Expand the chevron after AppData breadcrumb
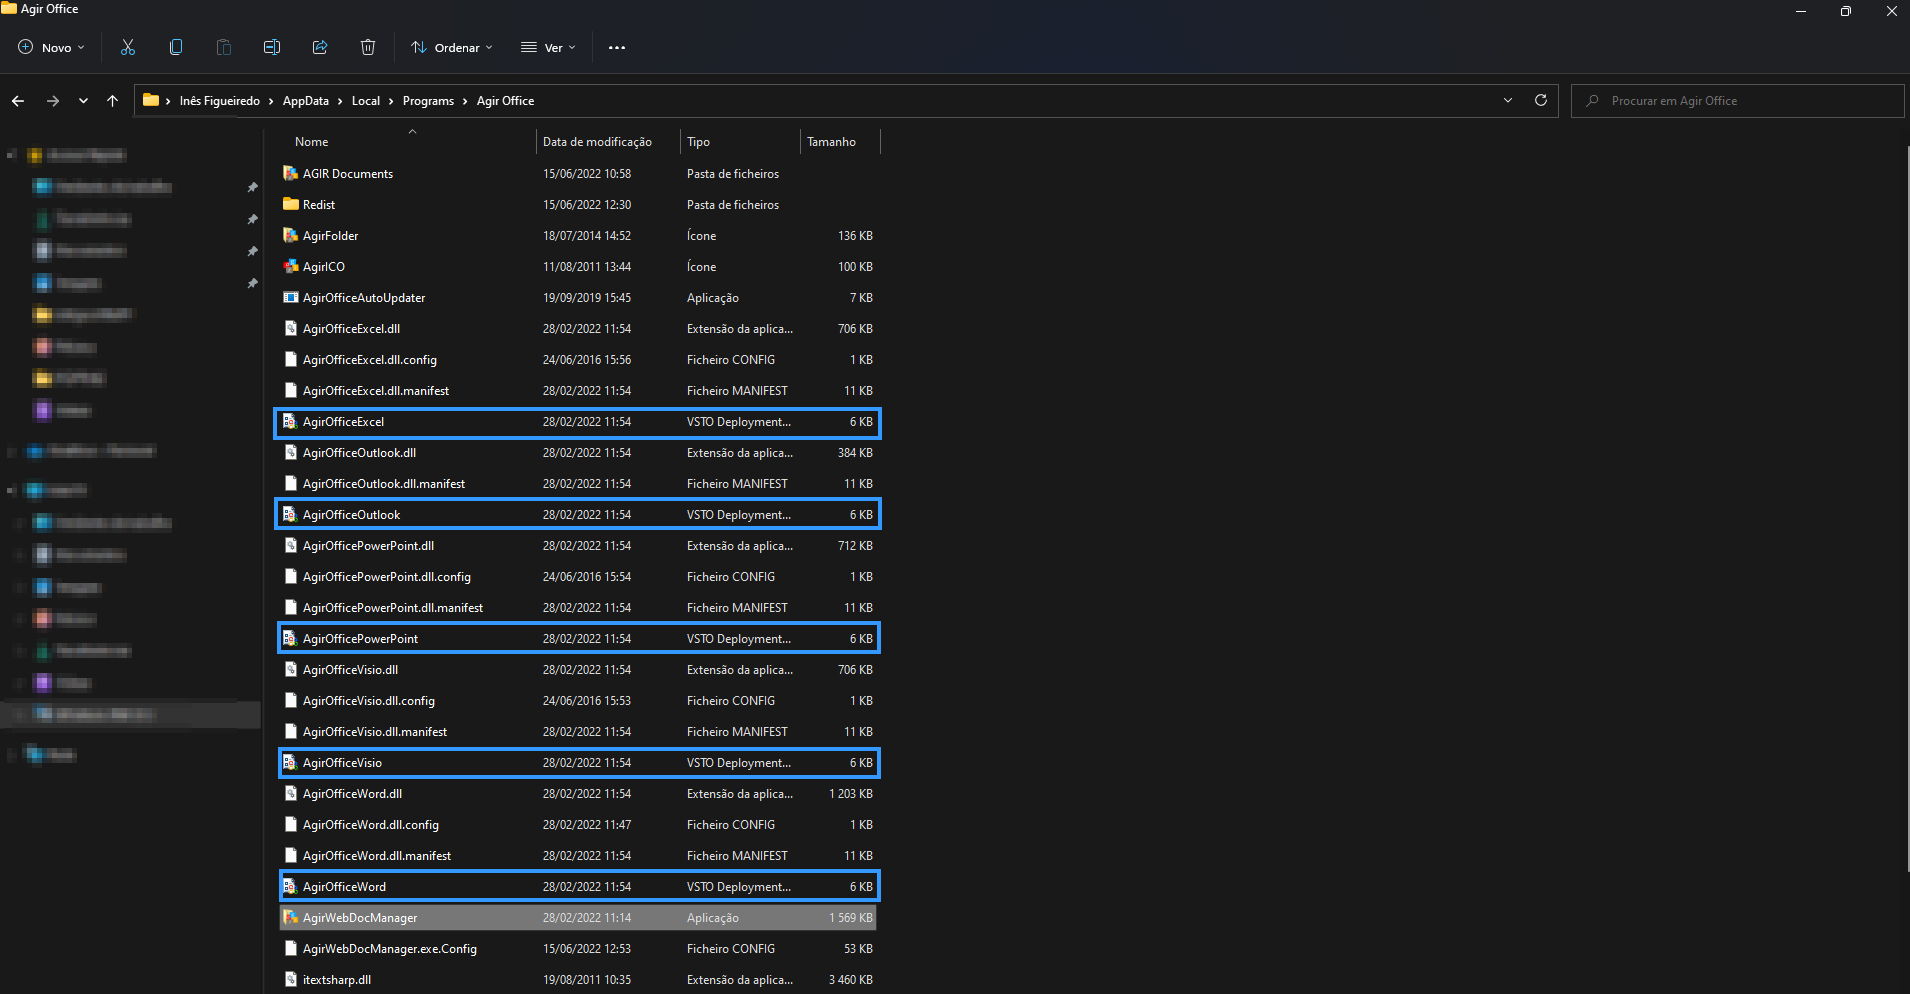Viewport: 1910px width, 994px height. (x=340, y=101)
